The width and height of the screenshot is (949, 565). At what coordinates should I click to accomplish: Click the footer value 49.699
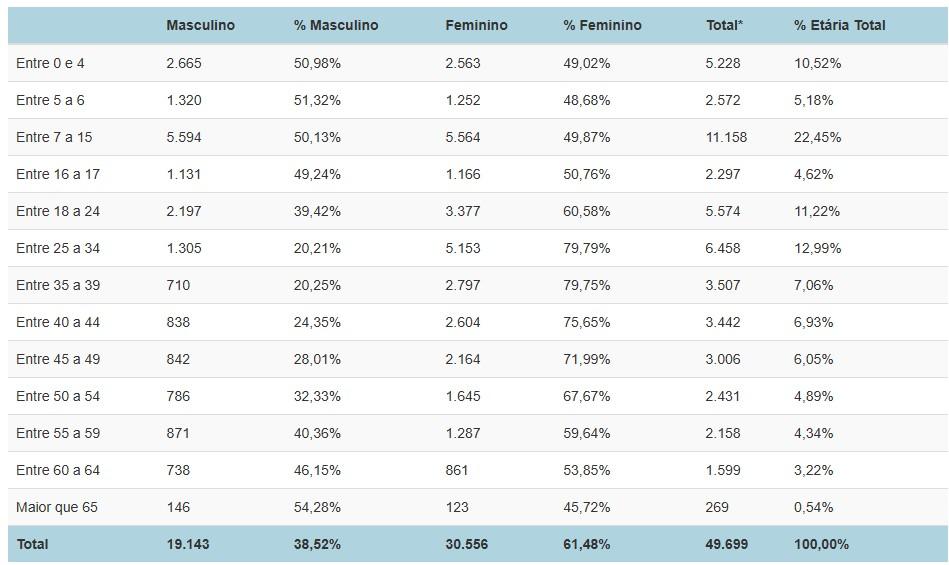[x=726, y=544]
